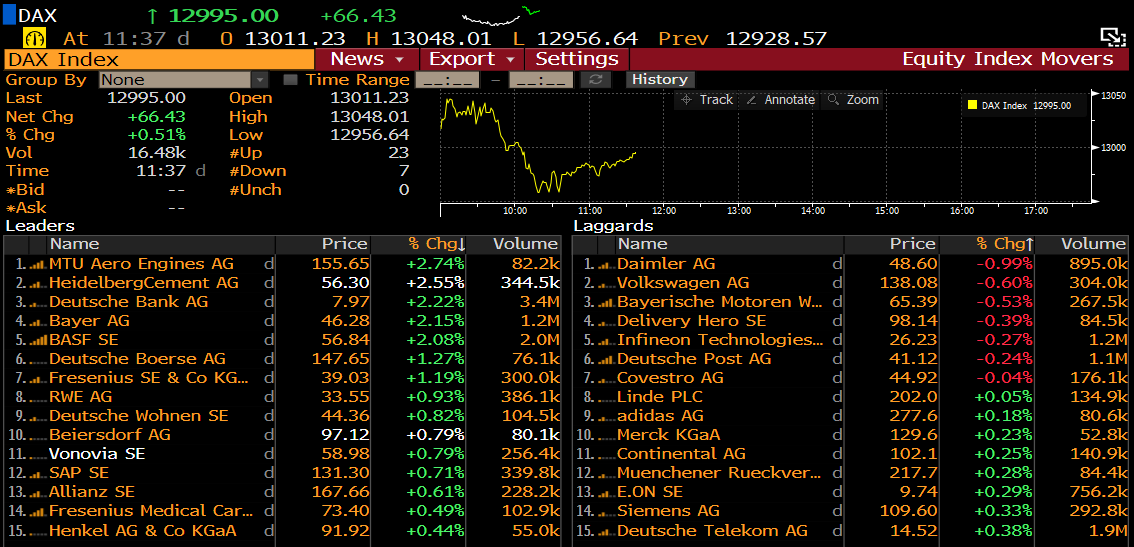Image resolution: width=1134 pixels, height=547 pixels.
Task: Activate the Track chart tool
Action: (x=707, y=100)
